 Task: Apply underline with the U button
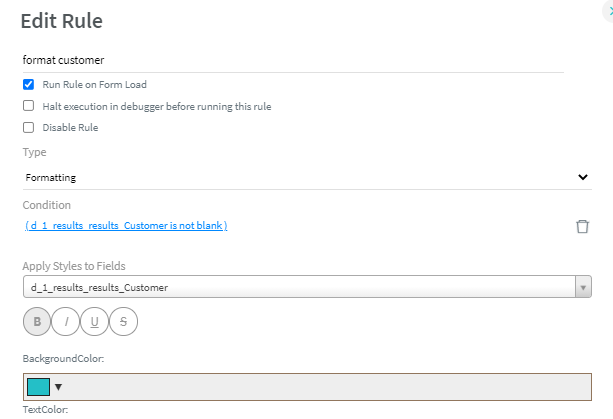pyautogui.click(x=95, y=321)
